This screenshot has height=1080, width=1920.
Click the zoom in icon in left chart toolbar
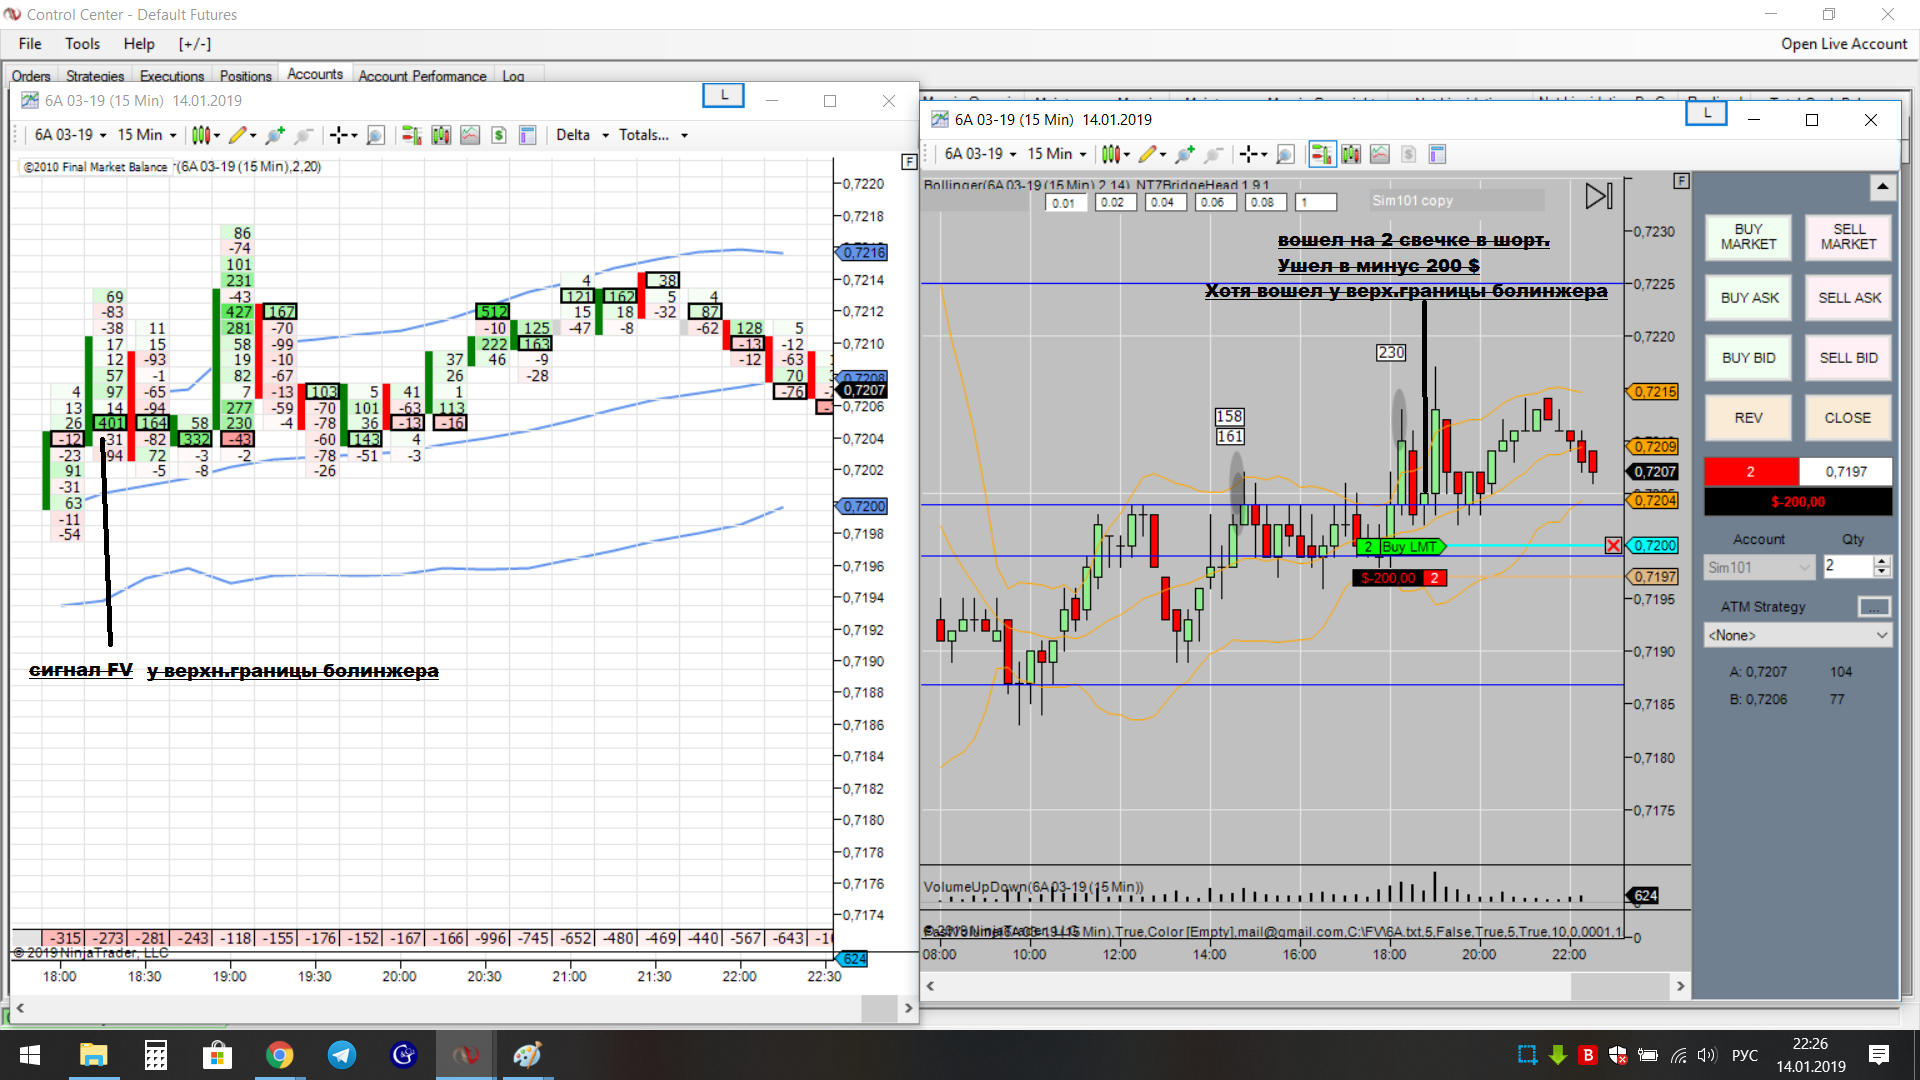tap(275, 135)
